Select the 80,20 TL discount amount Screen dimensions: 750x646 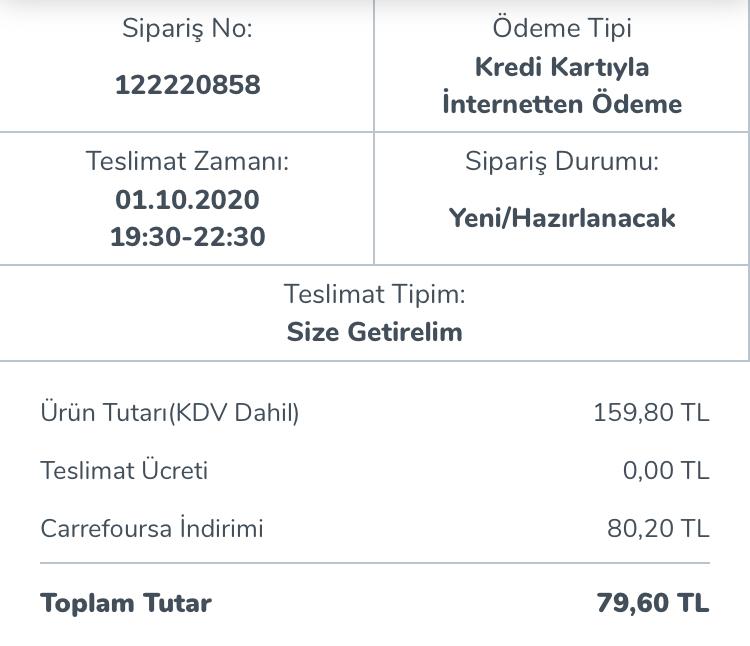point(658,529)
